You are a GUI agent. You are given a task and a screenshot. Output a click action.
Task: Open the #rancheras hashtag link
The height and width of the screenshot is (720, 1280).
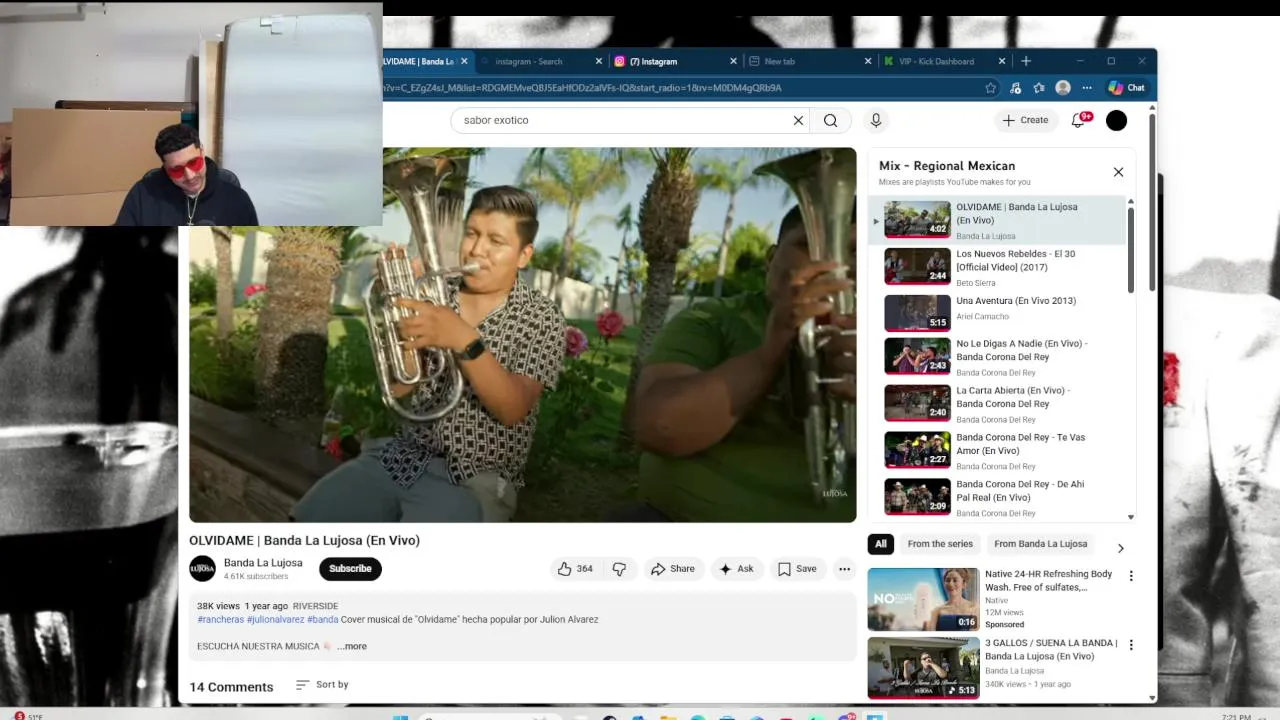point(220,620)
